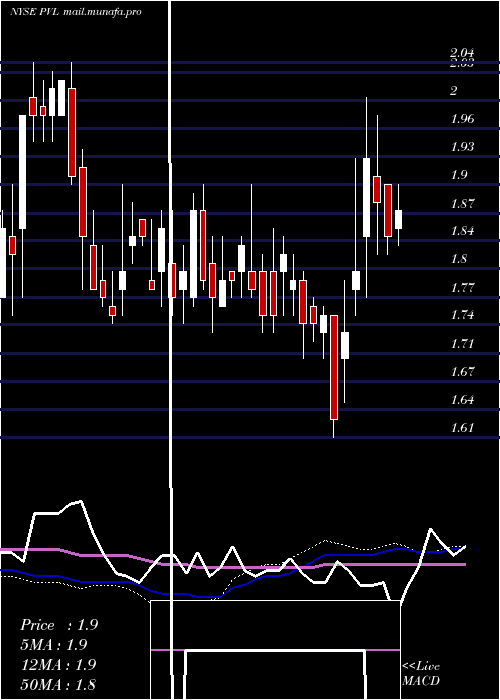
Task: Click the 1.74 price axis label
Action: 462,315
